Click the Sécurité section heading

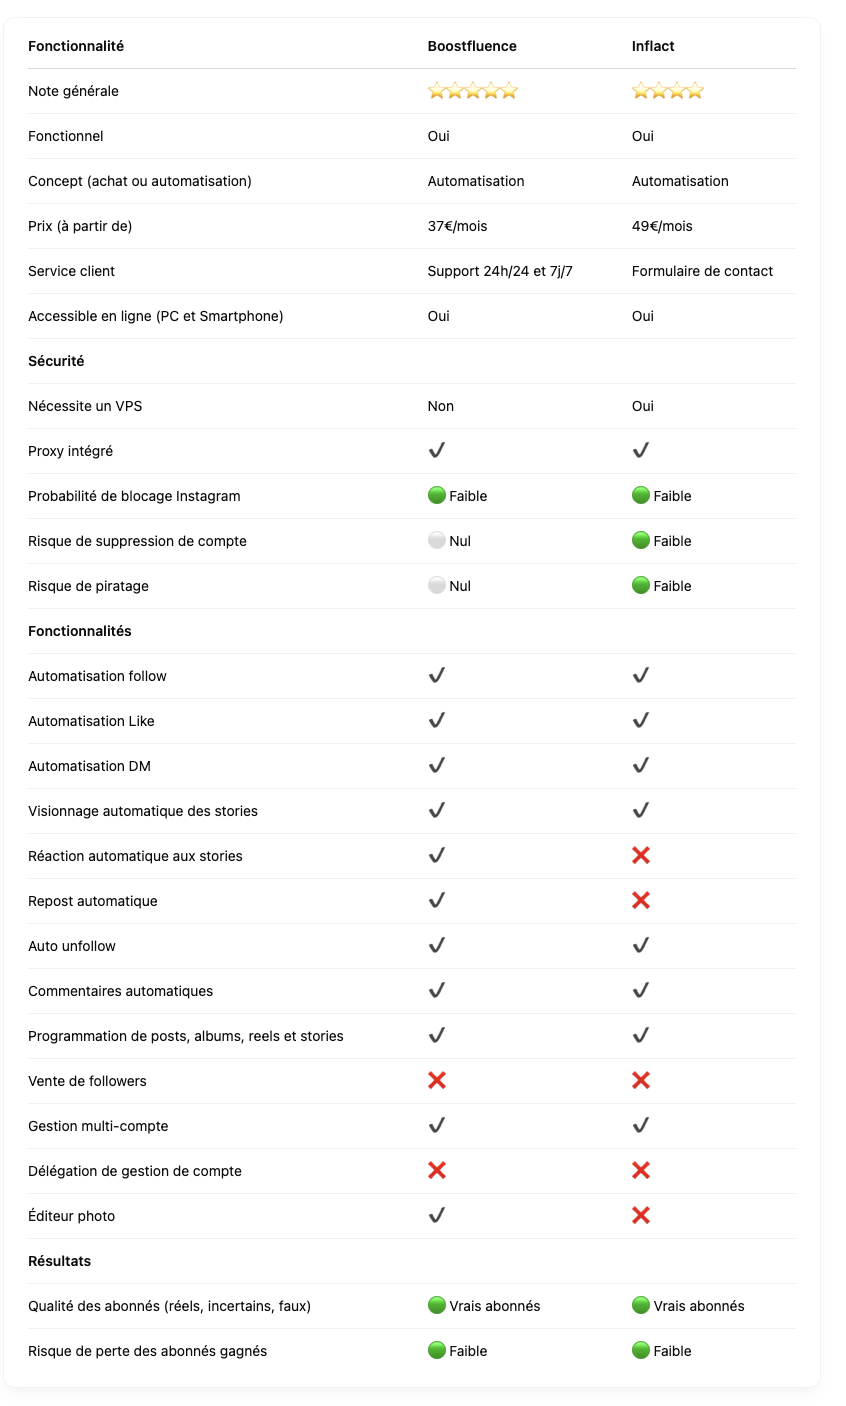click(x=56, y=361)
